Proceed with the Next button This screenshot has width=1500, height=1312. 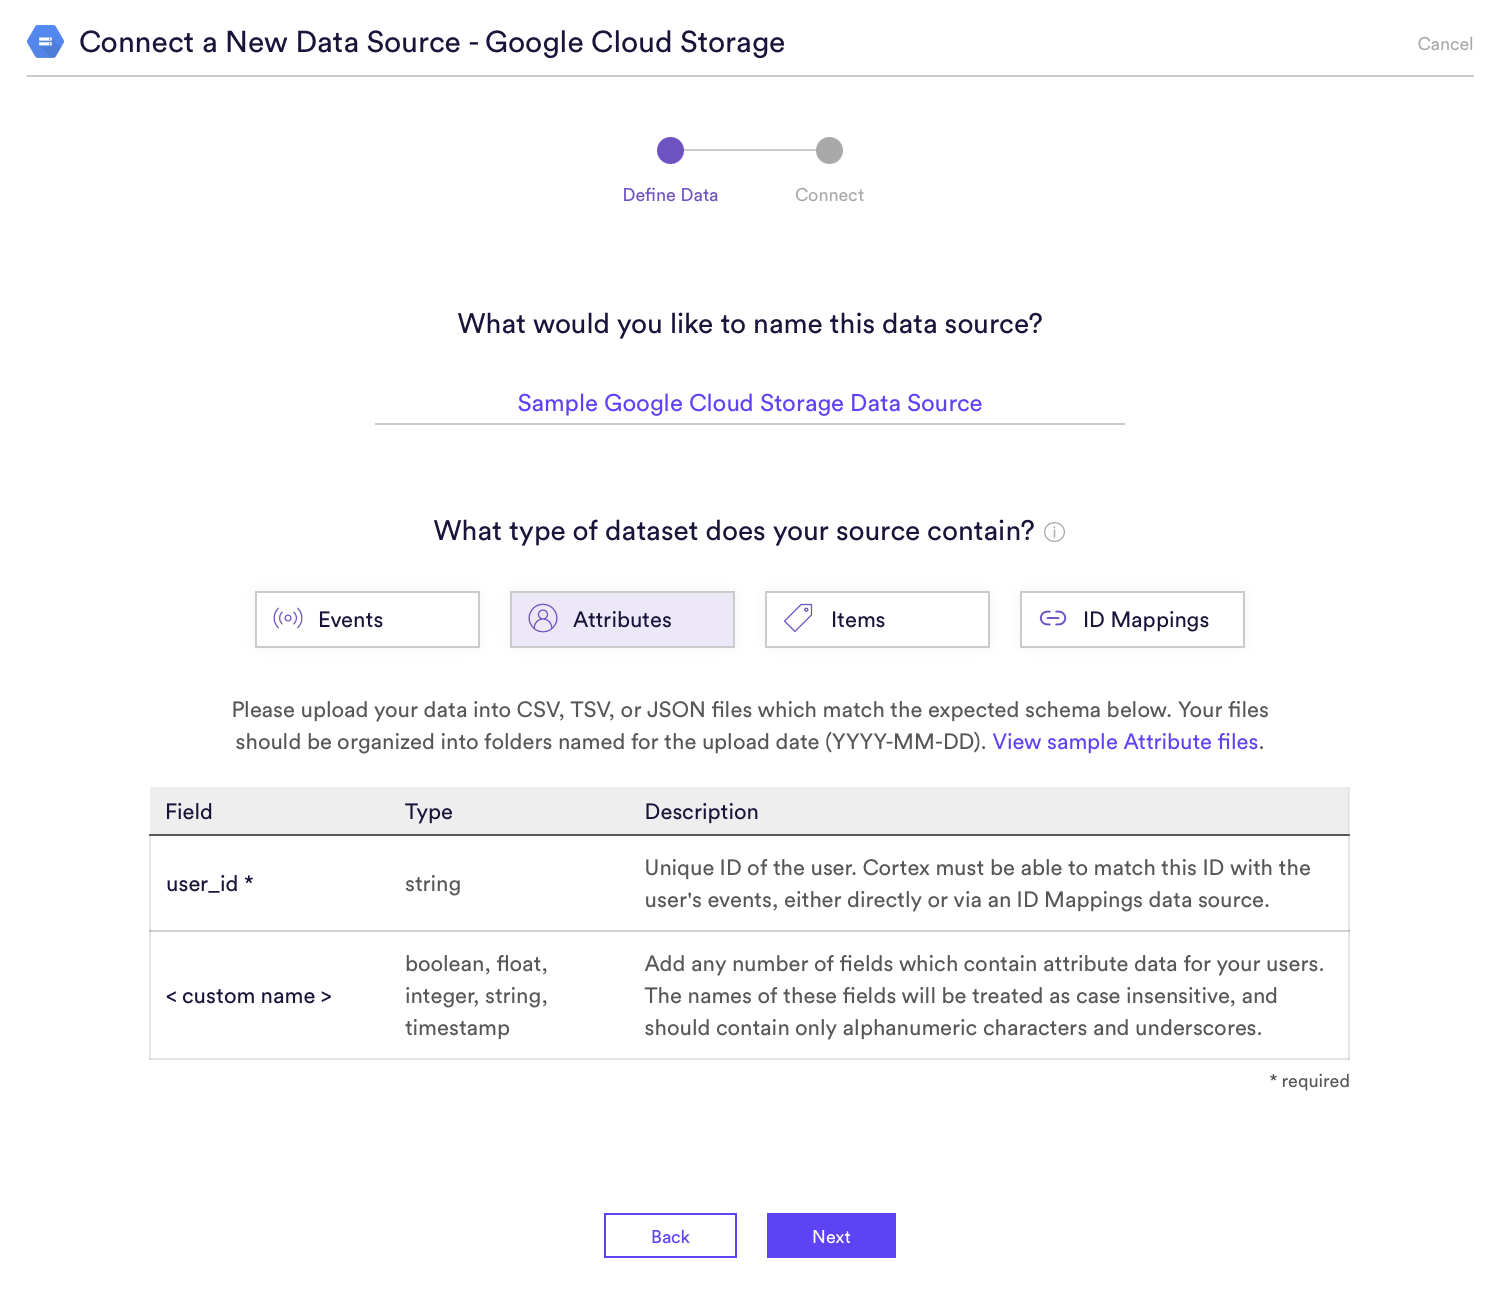831,1236
